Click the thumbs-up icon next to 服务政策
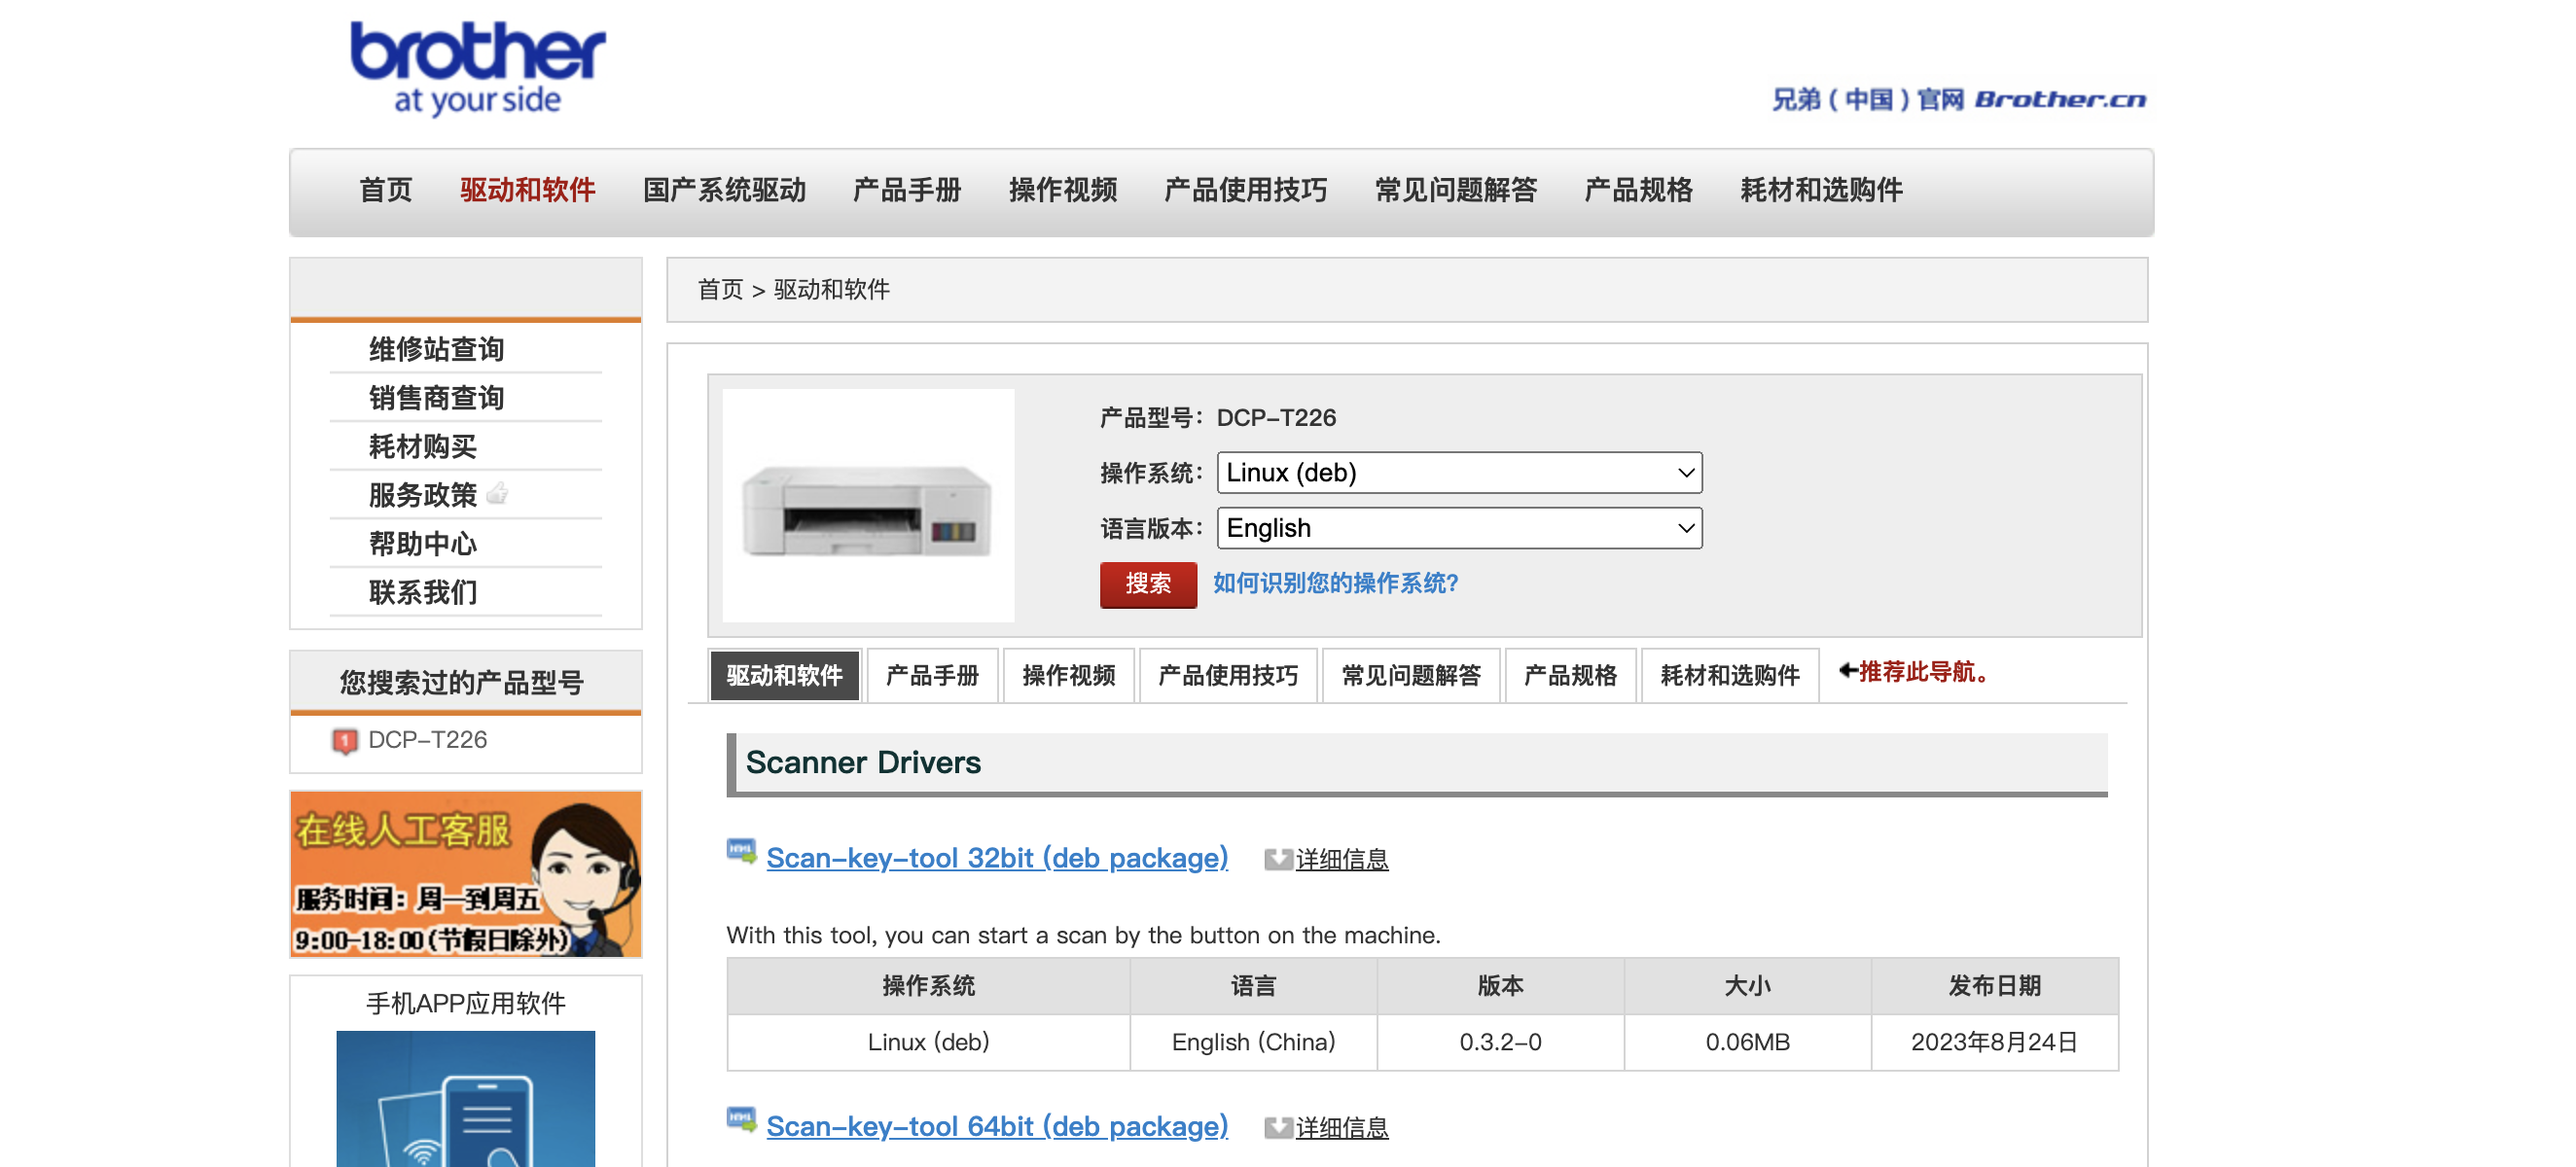 [497, 494]
